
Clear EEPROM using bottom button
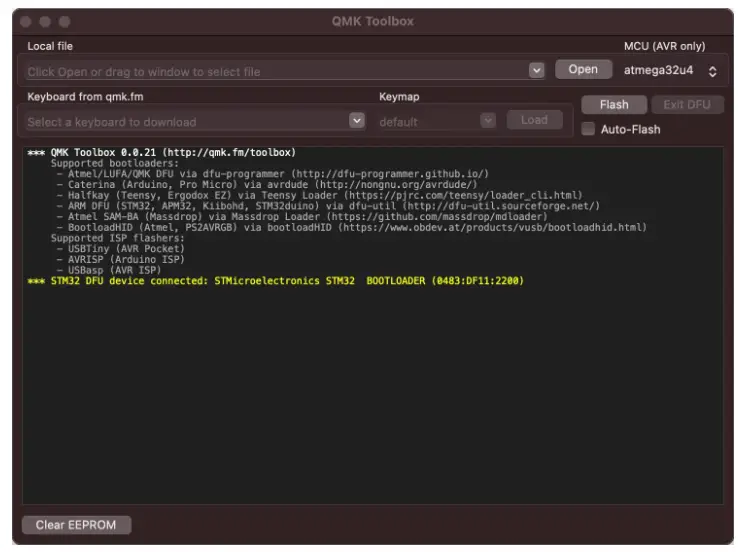click(x=76, y=525)
